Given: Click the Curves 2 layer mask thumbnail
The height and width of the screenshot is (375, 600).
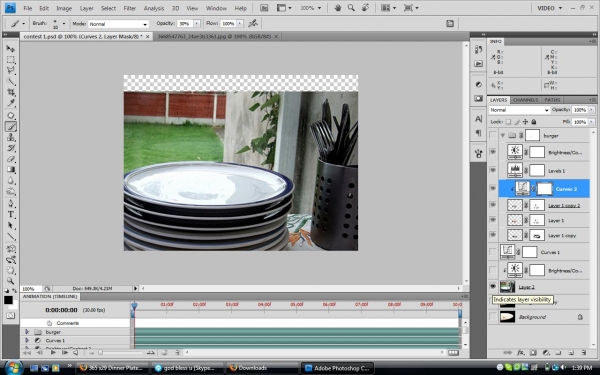Looking at the screenshot, I should pyautogui.click(x=545, y=189).
